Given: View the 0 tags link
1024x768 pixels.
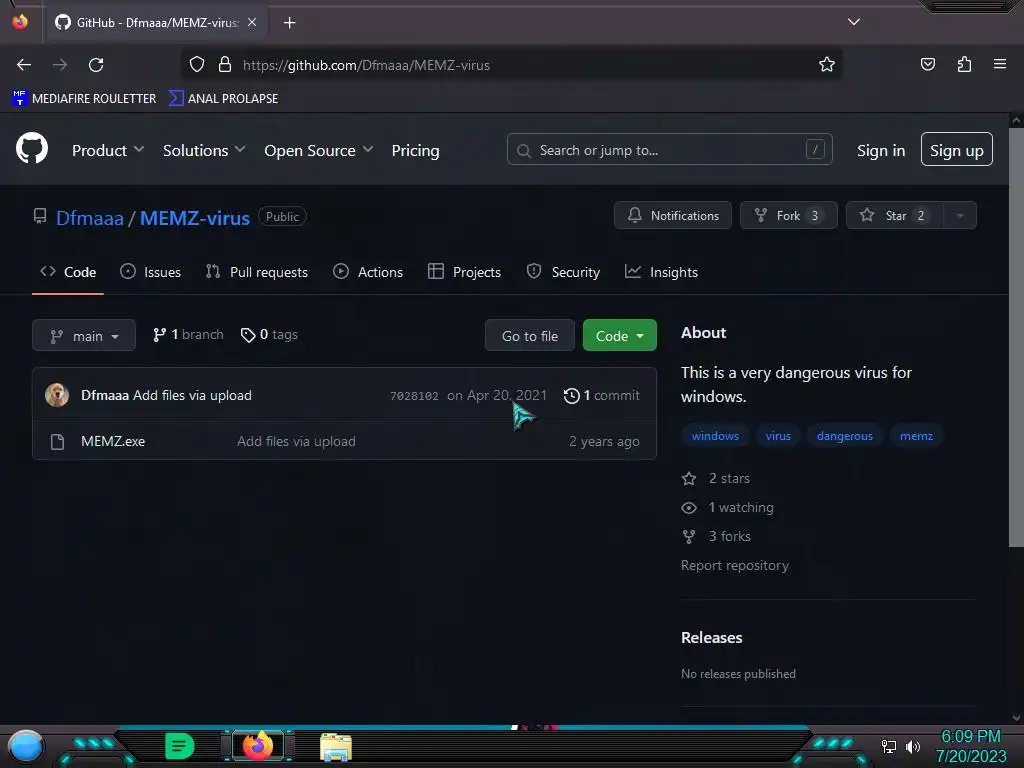Looking at the screenshot, I should pos(269,334).
